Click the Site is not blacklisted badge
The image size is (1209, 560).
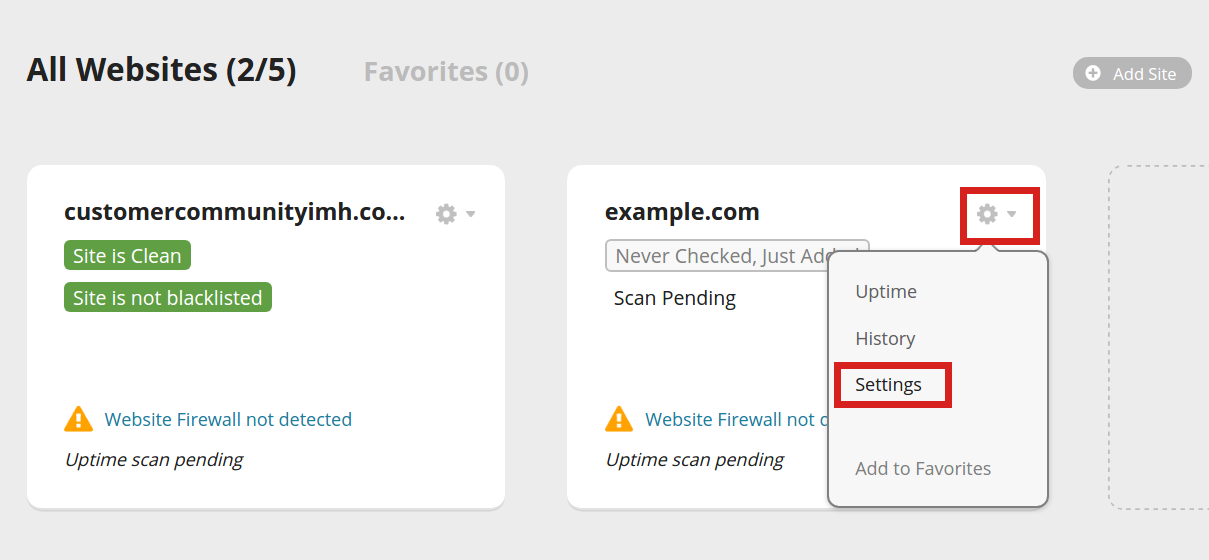pos(167,298)
